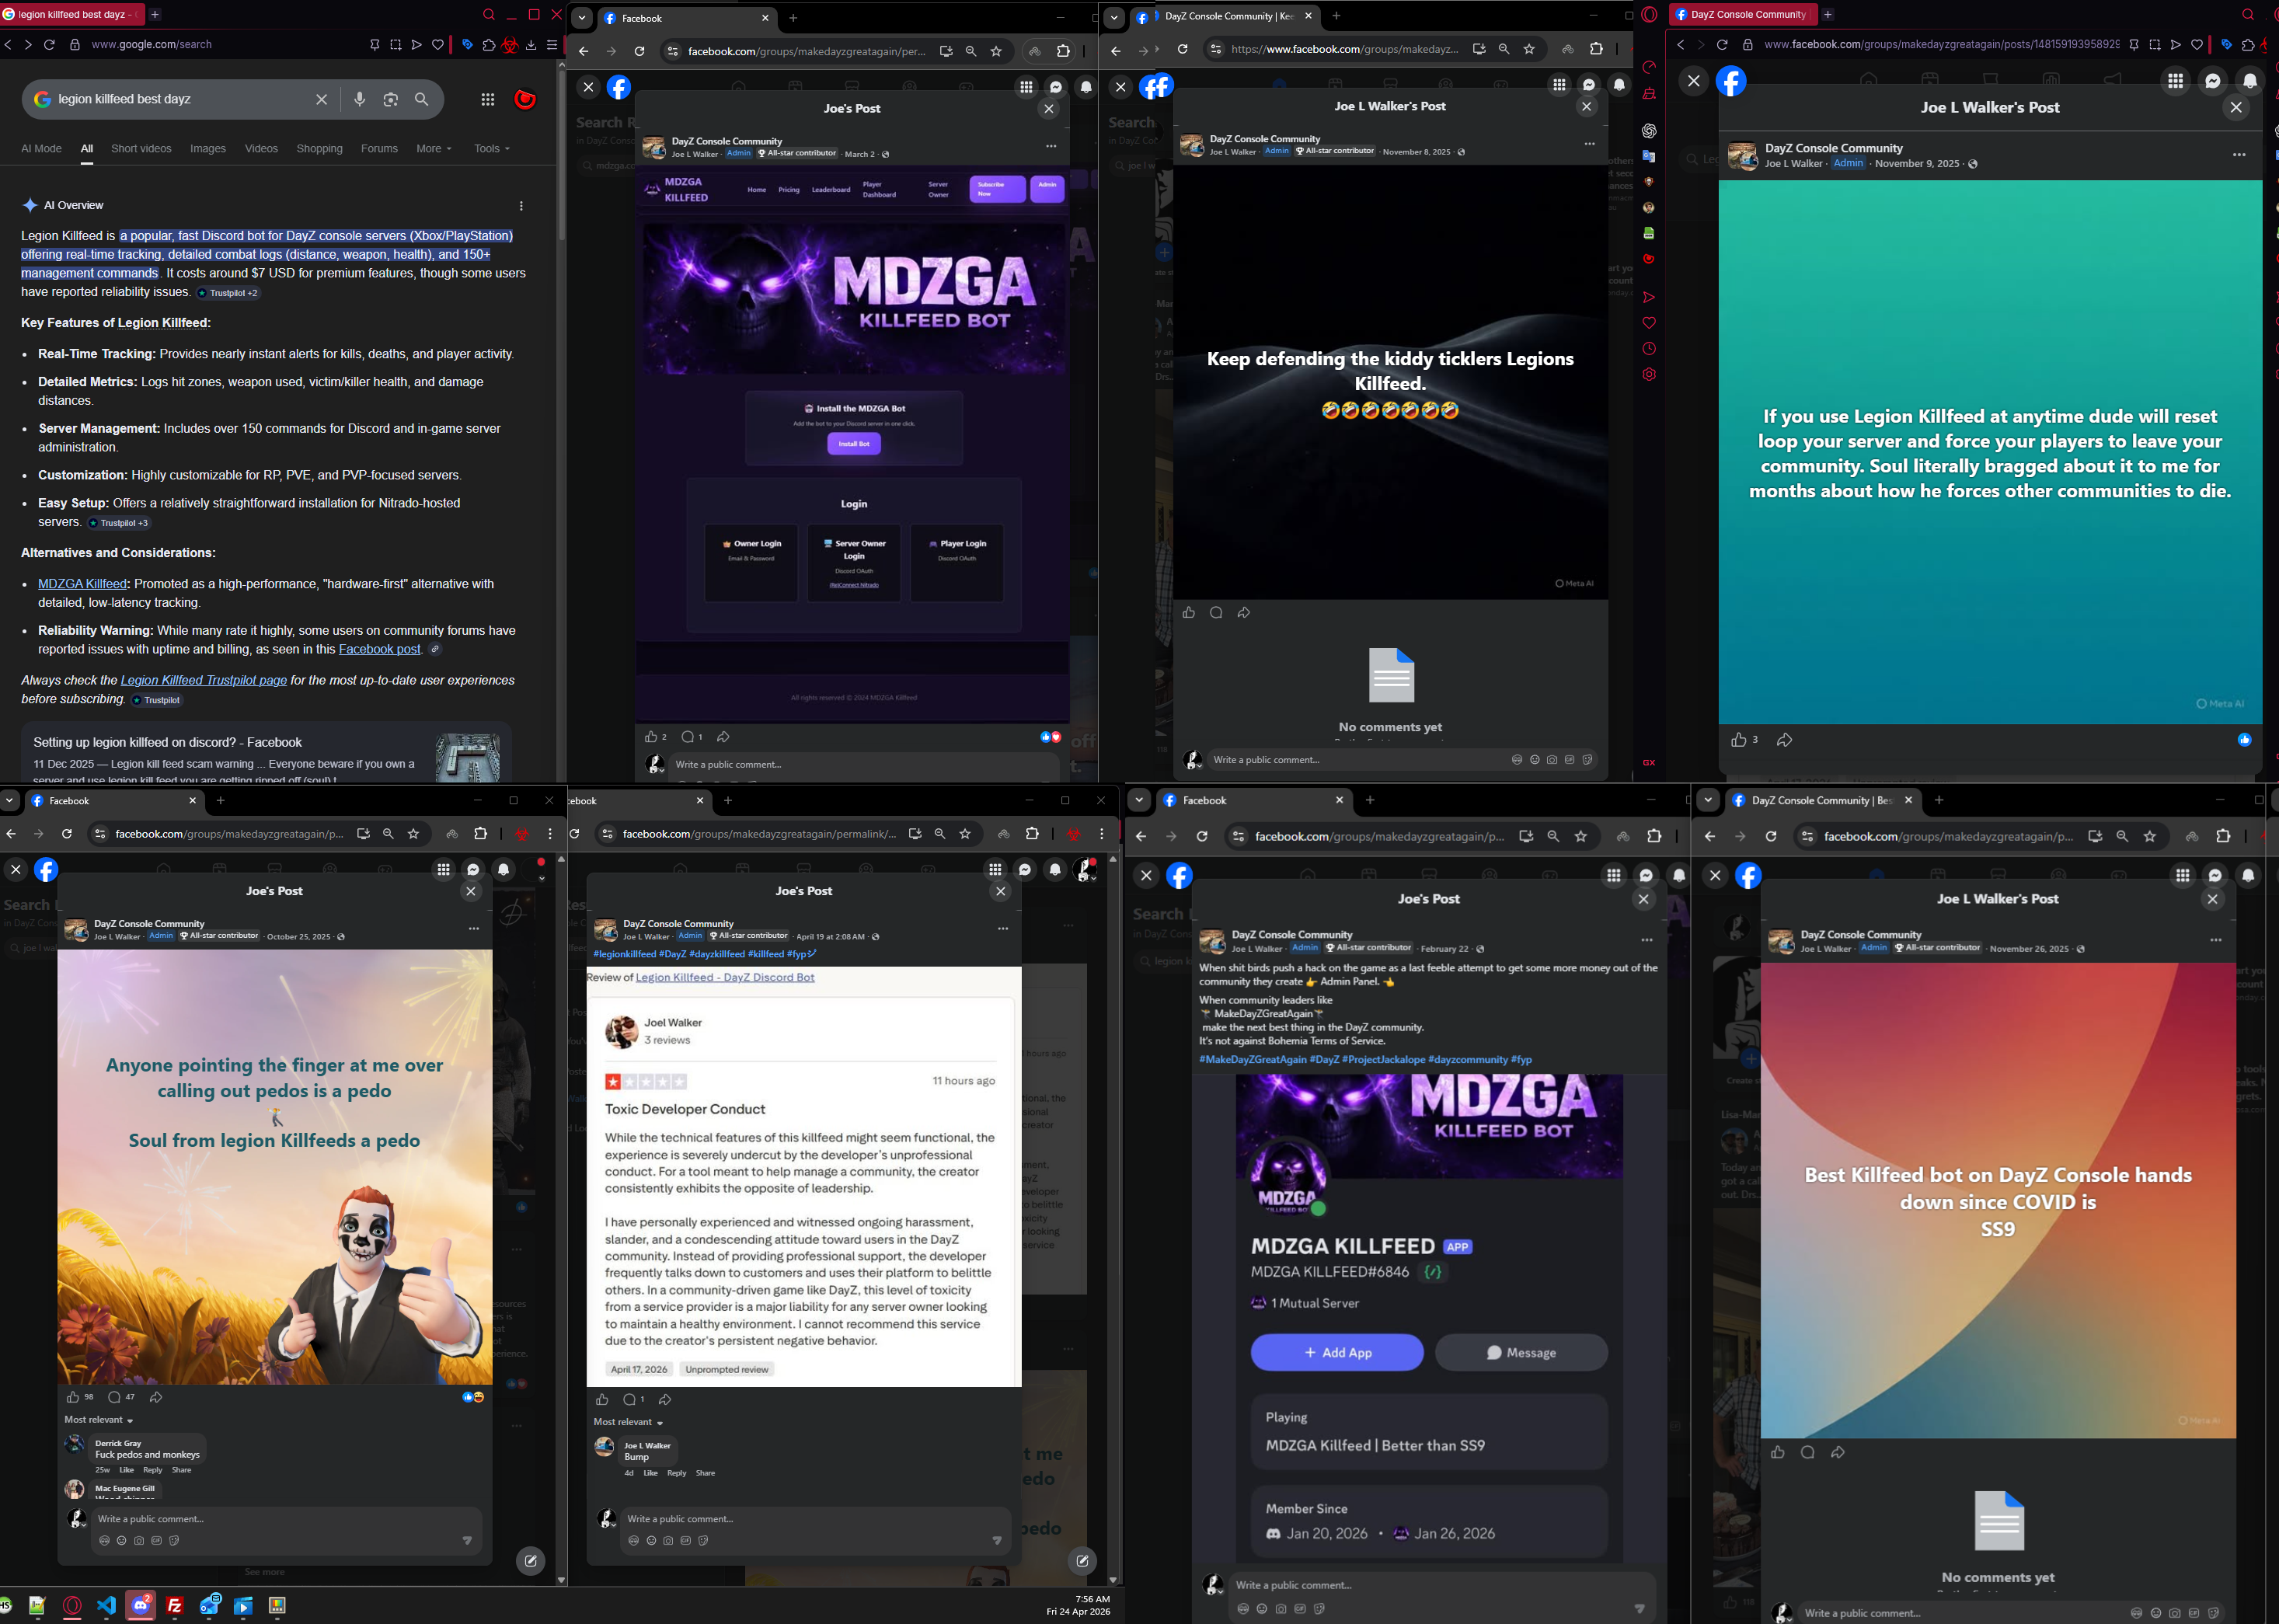
Task: Open bookmarks heart in Opera sidebar
Action: (x=1649, y=323)
